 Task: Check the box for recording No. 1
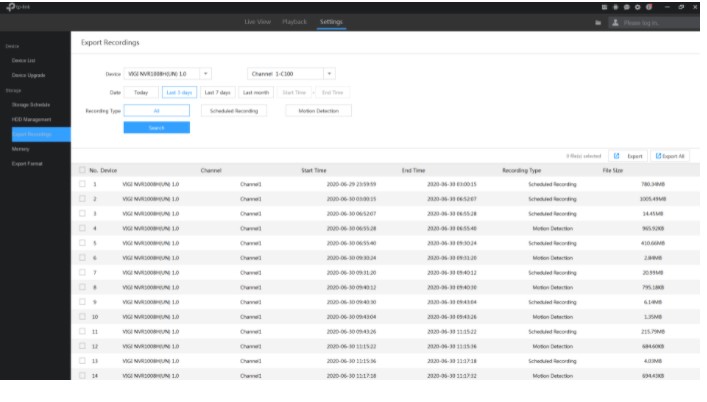point(82,184)
